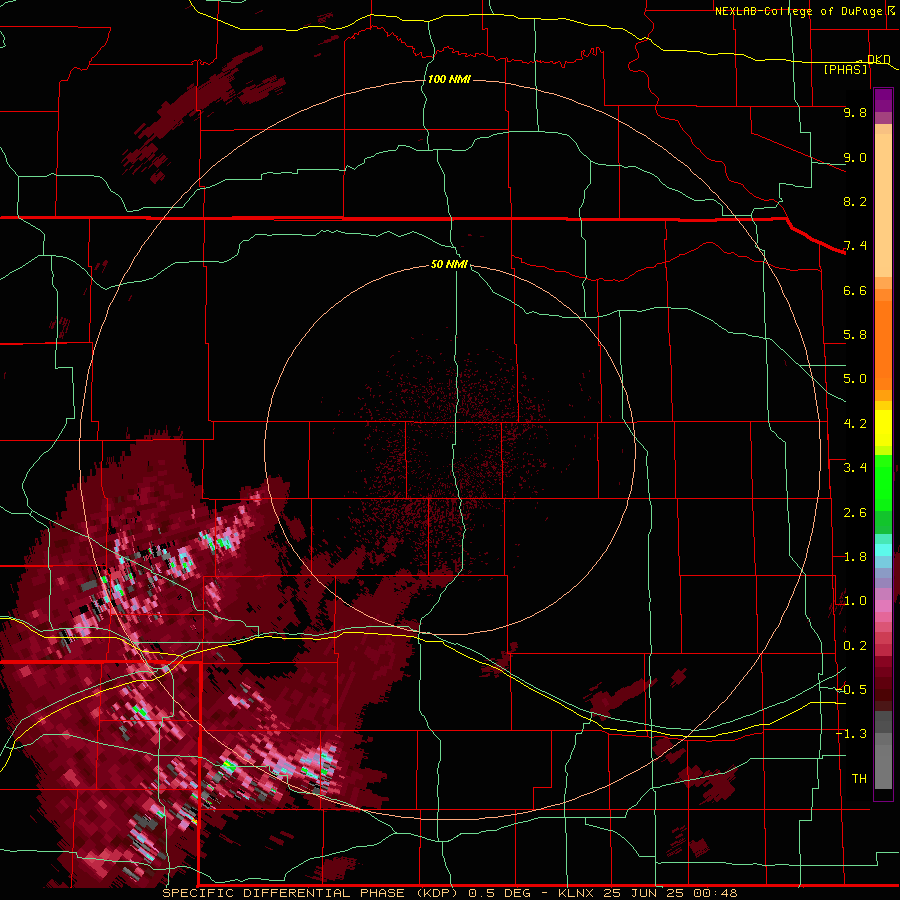Click the DKD label near the PHAS text
The height and width of the screenshot is (900, 900).
pos(878,59)
